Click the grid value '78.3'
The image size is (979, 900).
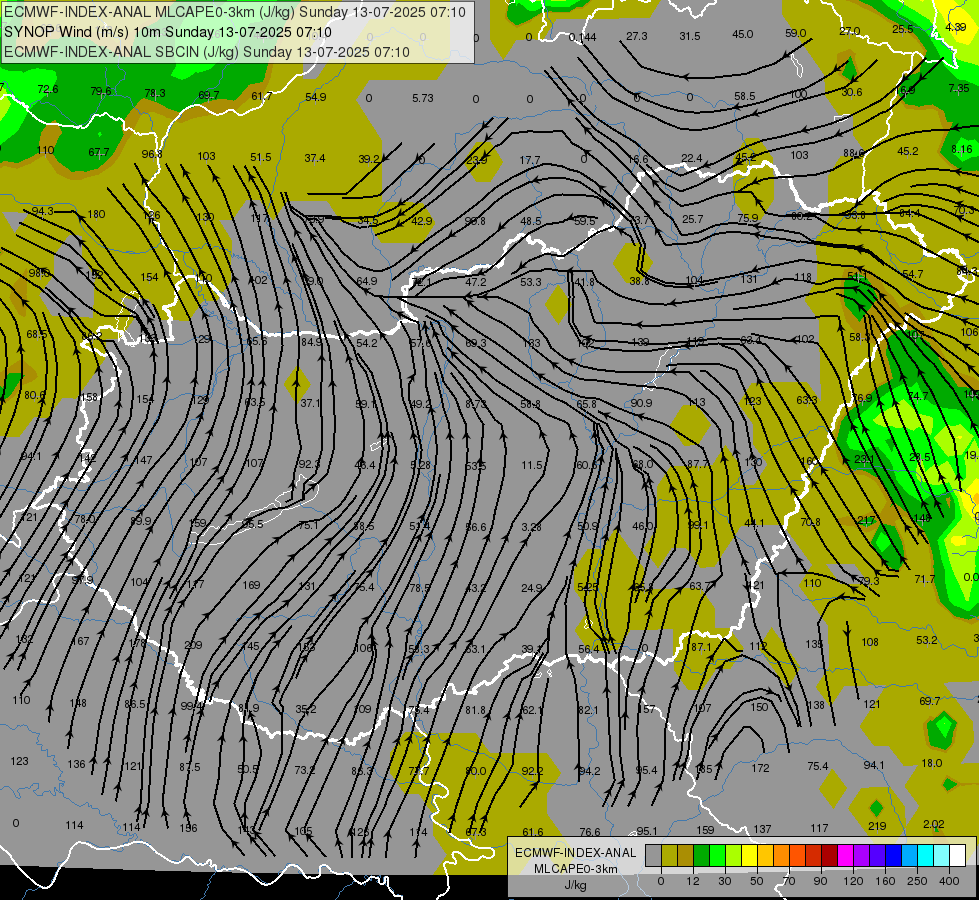(x=155, y=93)
